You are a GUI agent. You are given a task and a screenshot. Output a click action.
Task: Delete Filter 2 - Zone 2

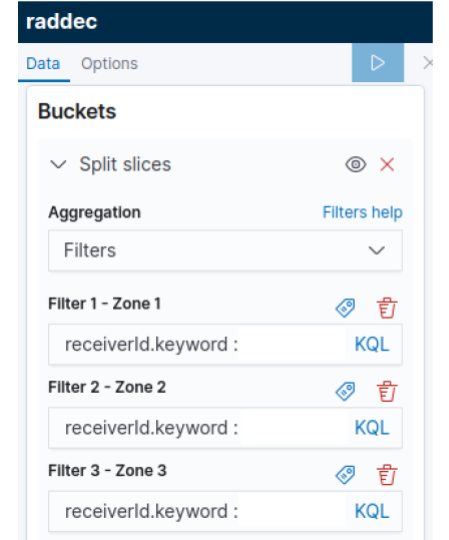[x=387, y=391]
